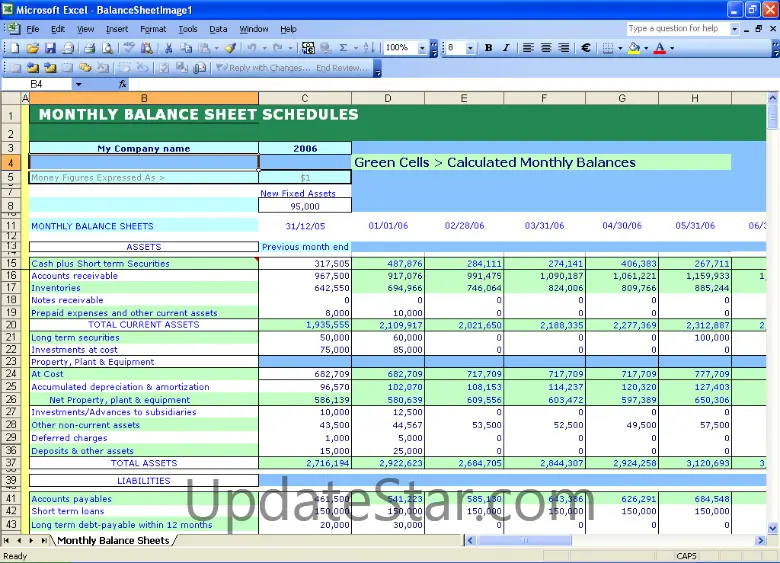Toggle Bold formatting
The height and width of the screenshot is (563, 780).
(x=488, y=48)
